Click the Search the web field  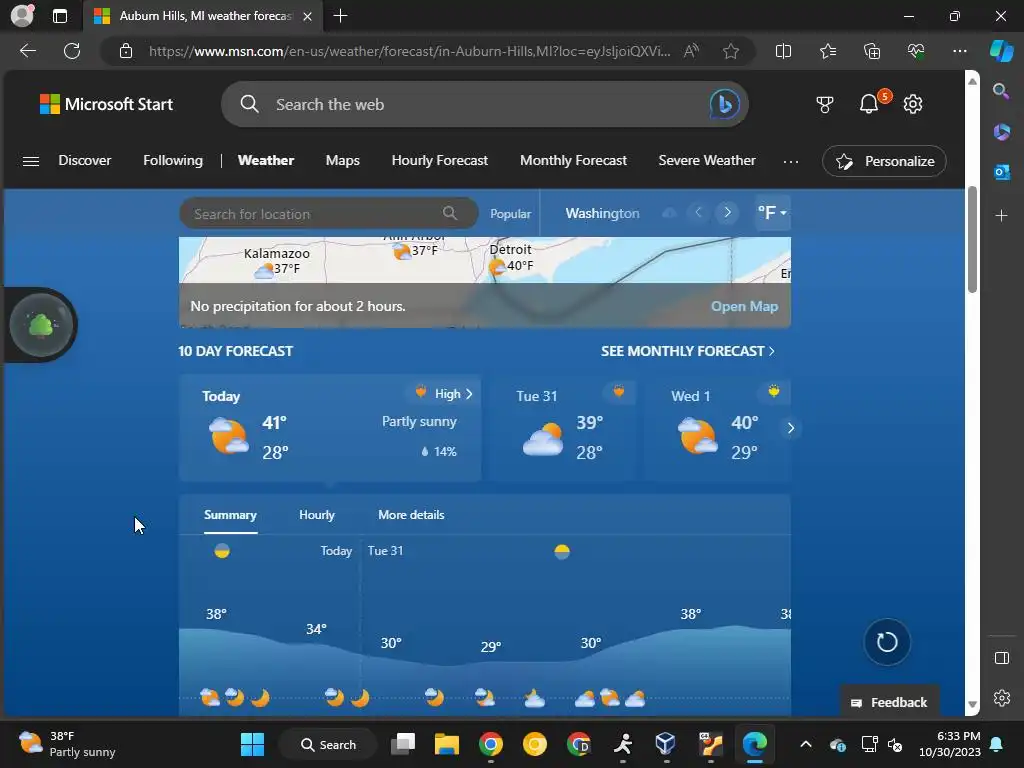(483, 104)
